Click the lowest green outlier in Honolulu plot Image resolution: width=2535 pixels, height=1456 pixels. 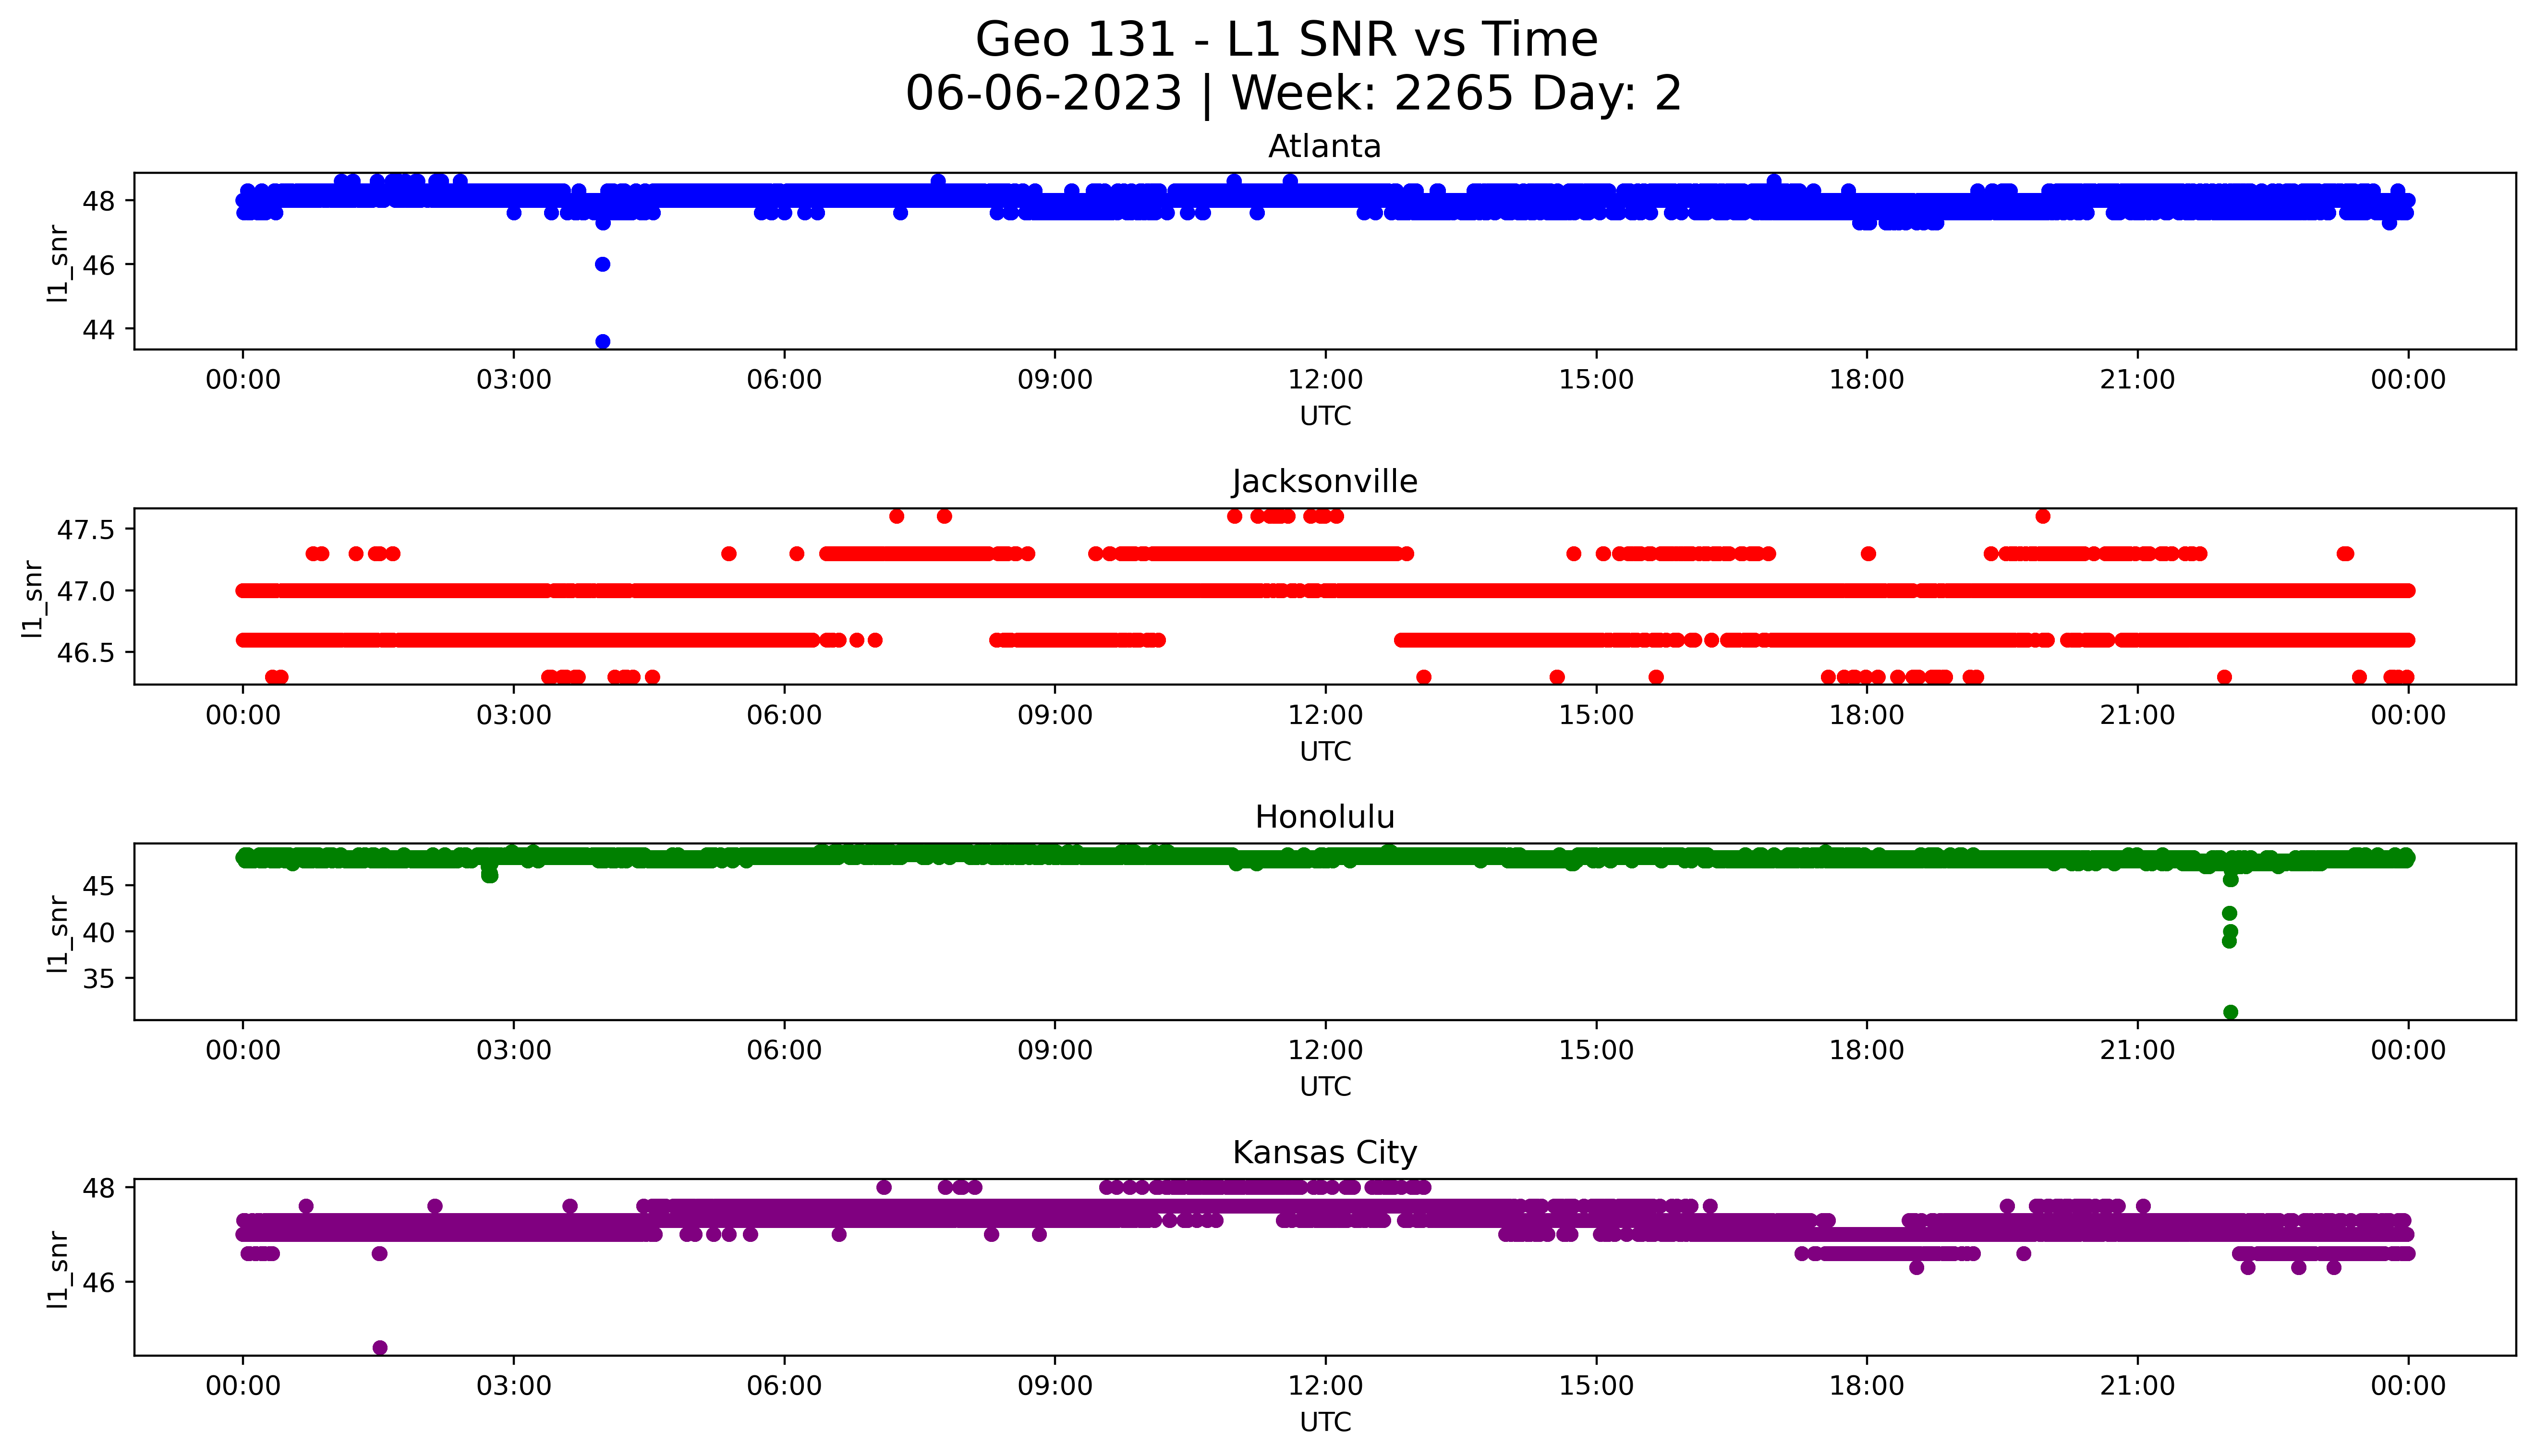click(x=2230, y=1012)
